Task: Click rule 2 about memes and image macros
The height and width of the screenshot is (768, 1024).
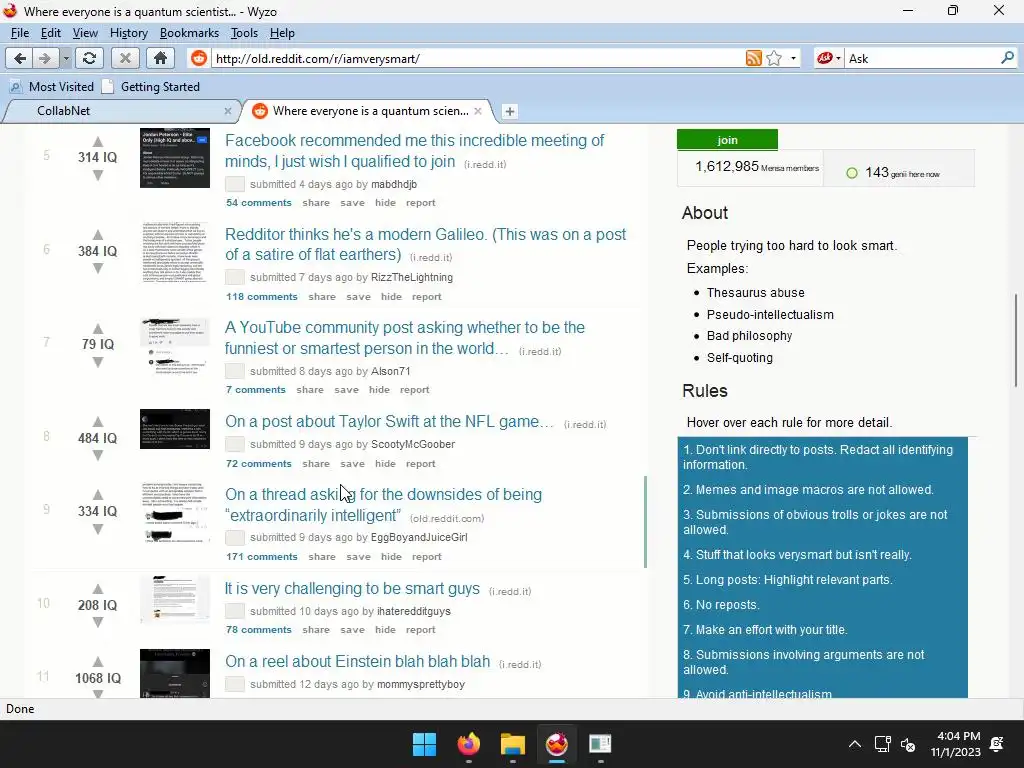Action: click(808, 490)
